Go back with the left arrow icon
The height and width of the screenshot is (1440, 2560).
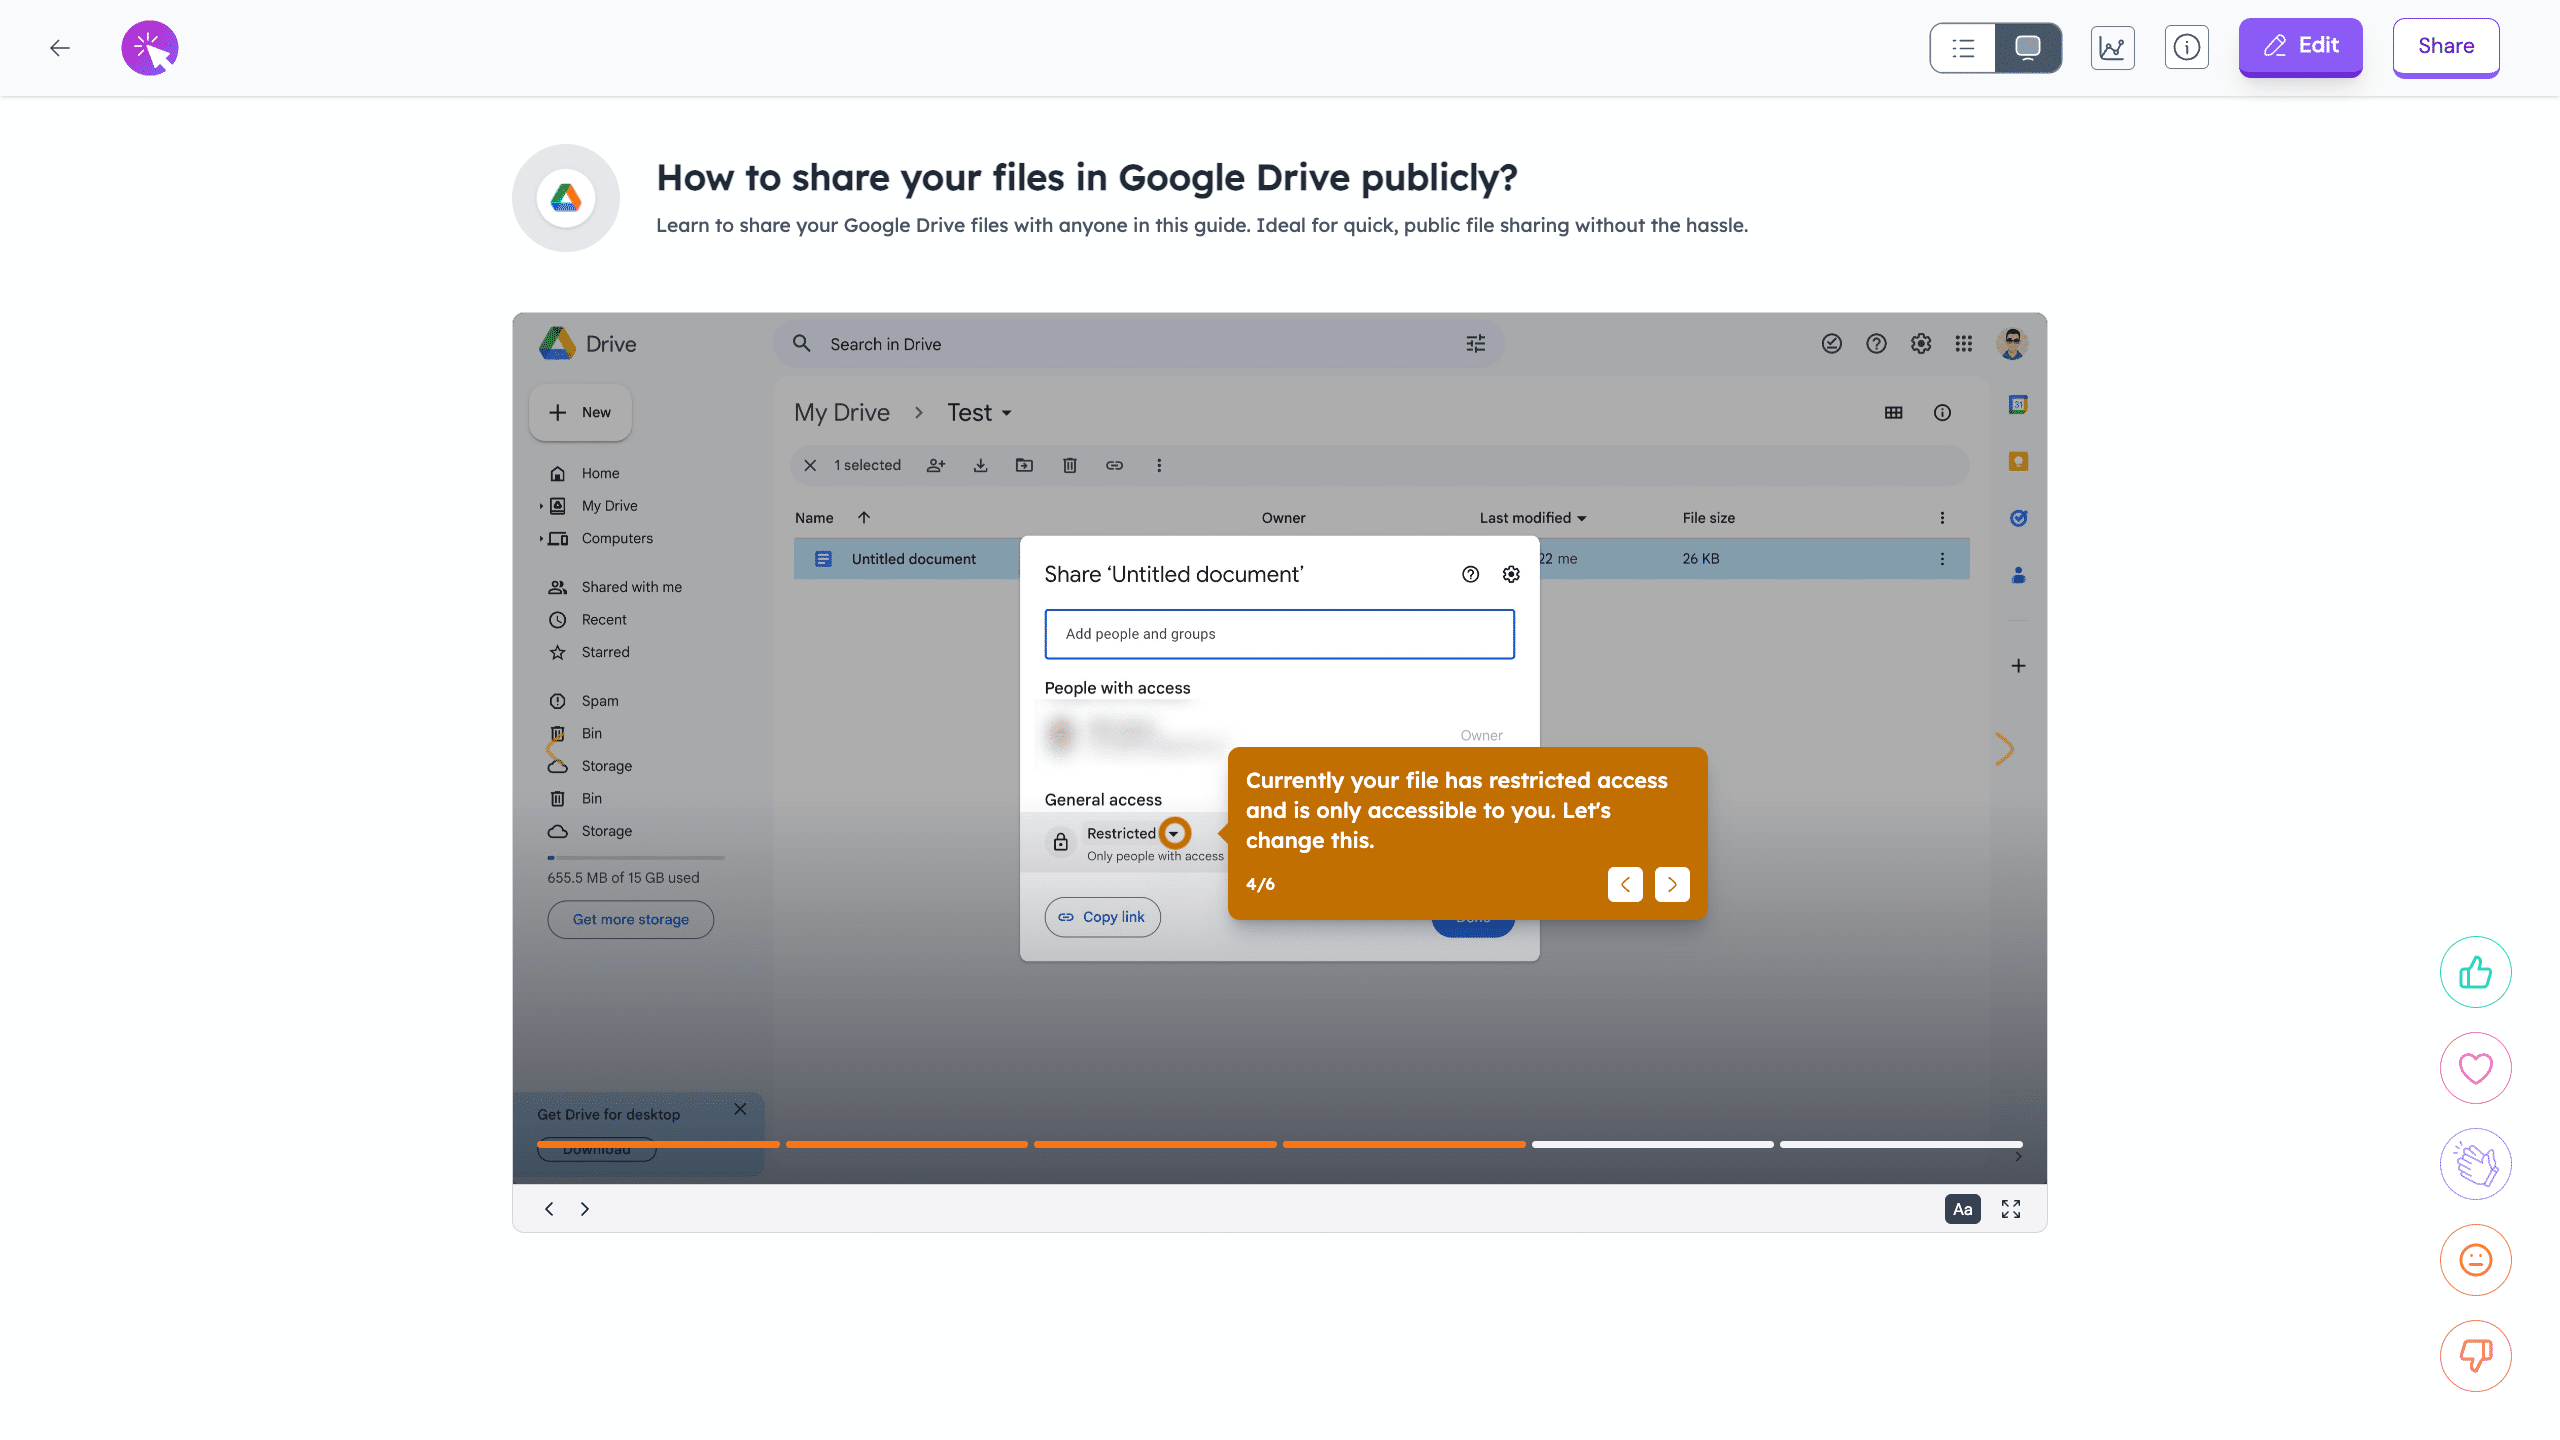(60, 47)
